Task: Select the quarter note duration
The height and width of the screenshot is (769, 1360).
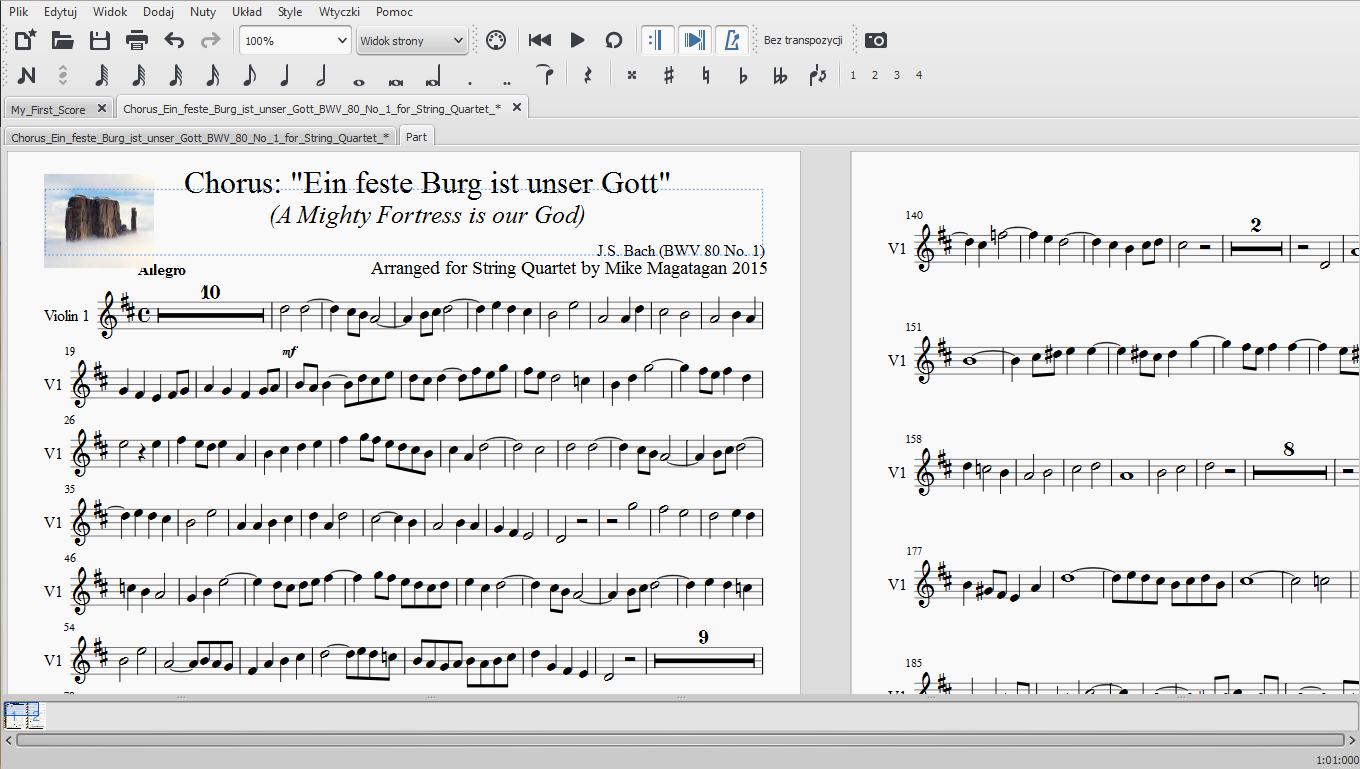Action: 285,75
